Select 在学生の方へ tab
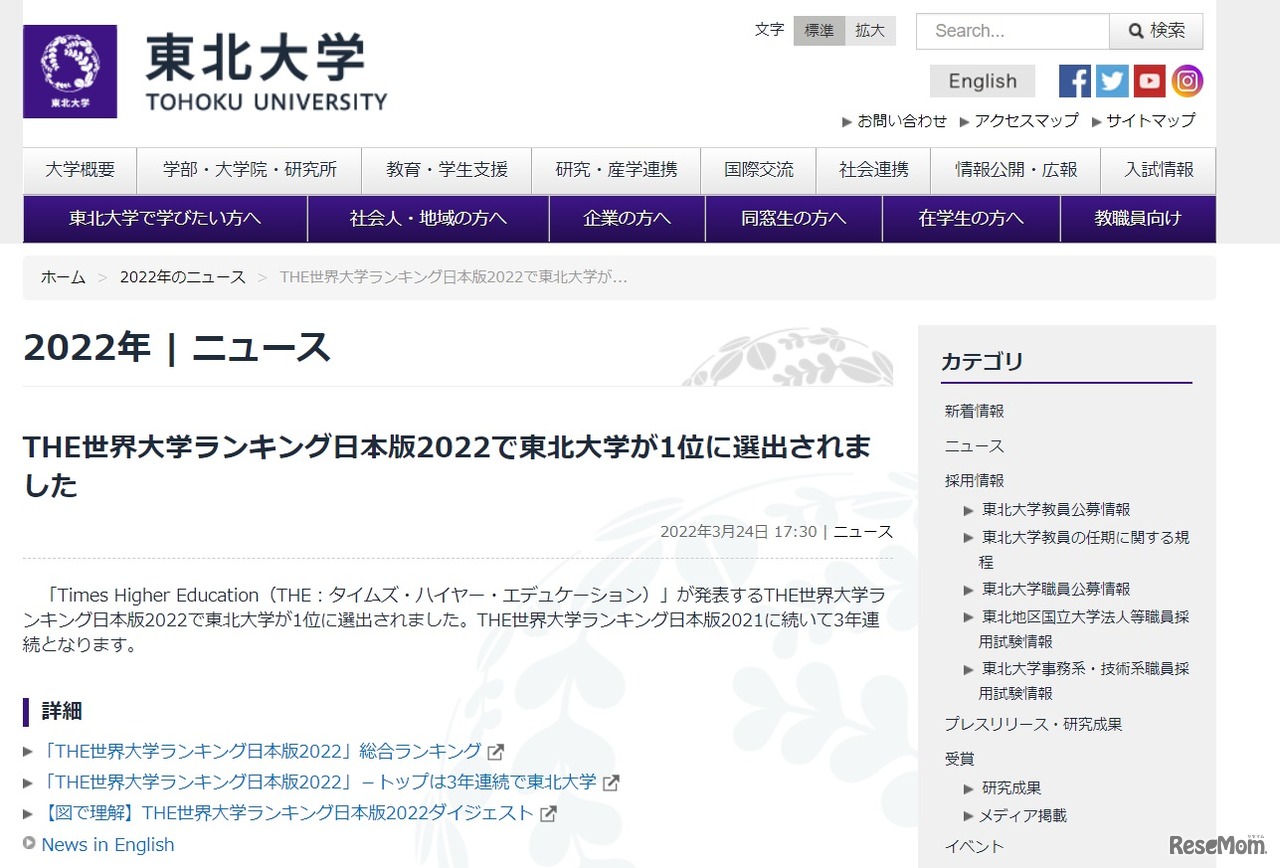 971,219
